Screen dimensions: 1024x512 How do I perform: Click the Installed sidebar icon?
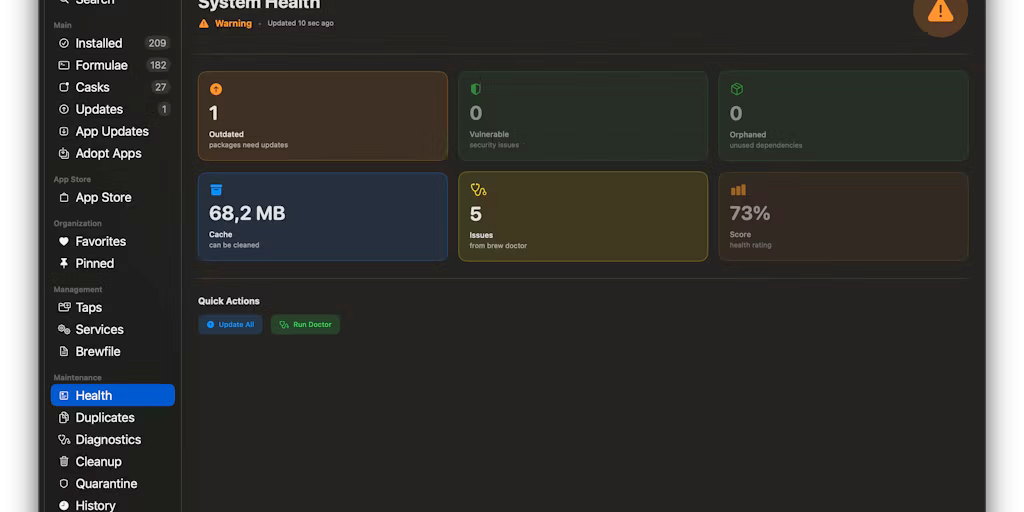(64, 43)
